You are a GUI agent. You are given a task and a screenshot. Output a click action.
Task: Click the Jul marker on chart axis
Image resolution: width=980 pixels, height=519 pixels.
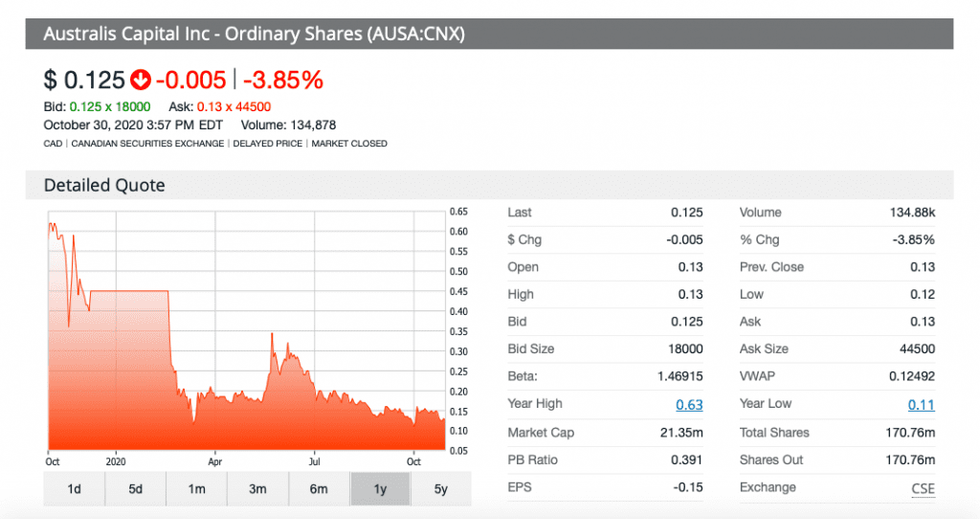point(316,462)
